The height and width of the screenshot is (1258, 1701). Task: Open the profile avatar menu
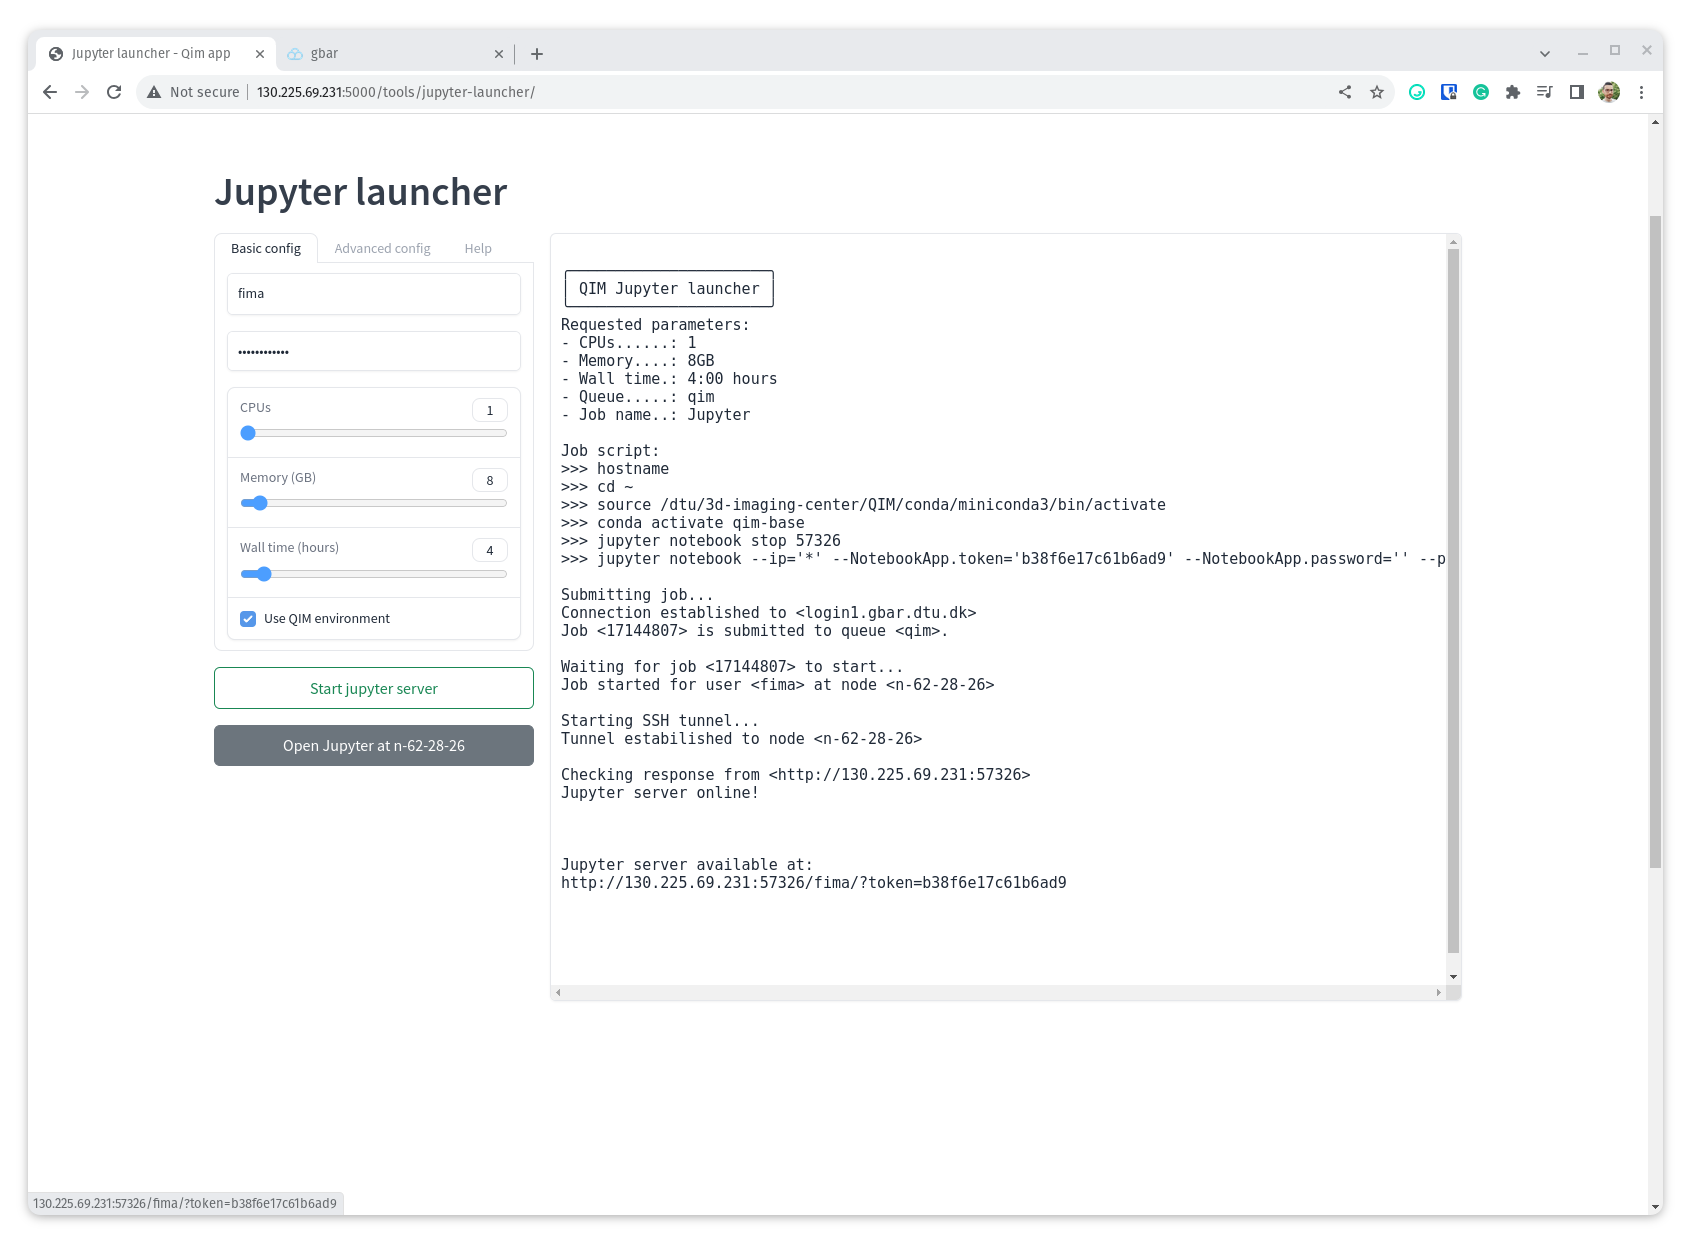1609,92
